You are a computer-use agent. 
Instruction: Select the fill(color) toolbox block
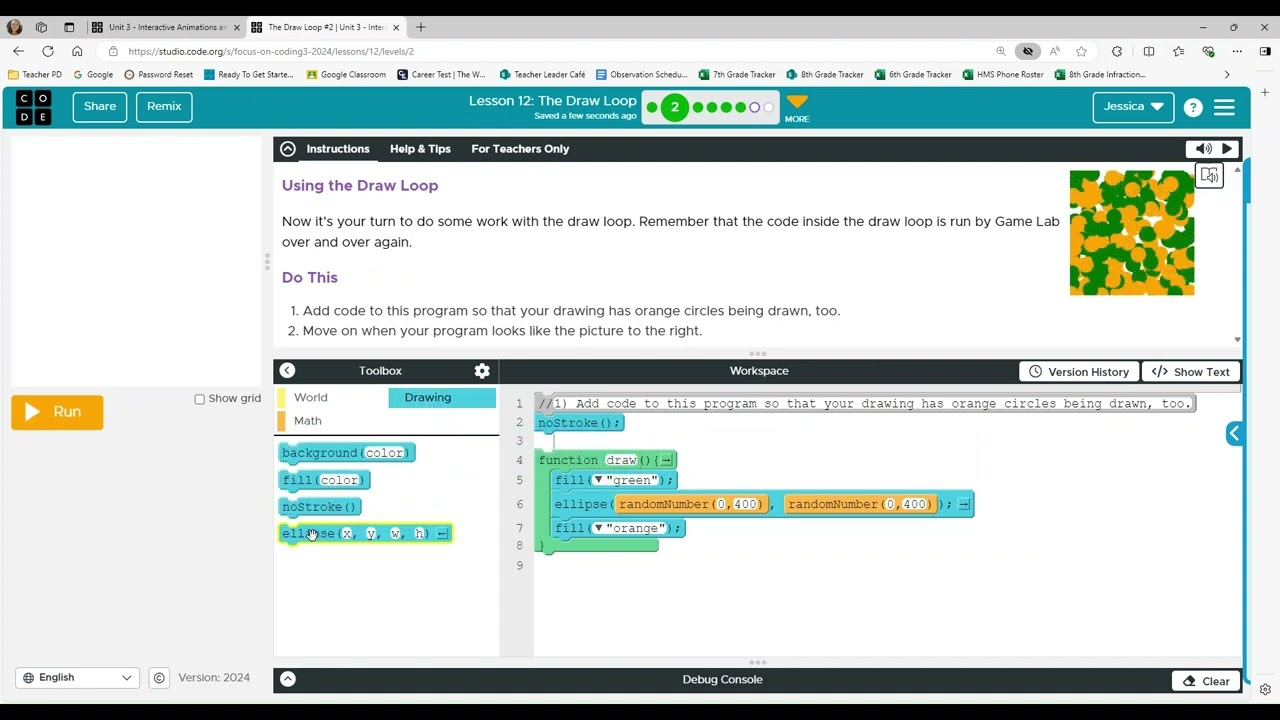coord(324,480)
